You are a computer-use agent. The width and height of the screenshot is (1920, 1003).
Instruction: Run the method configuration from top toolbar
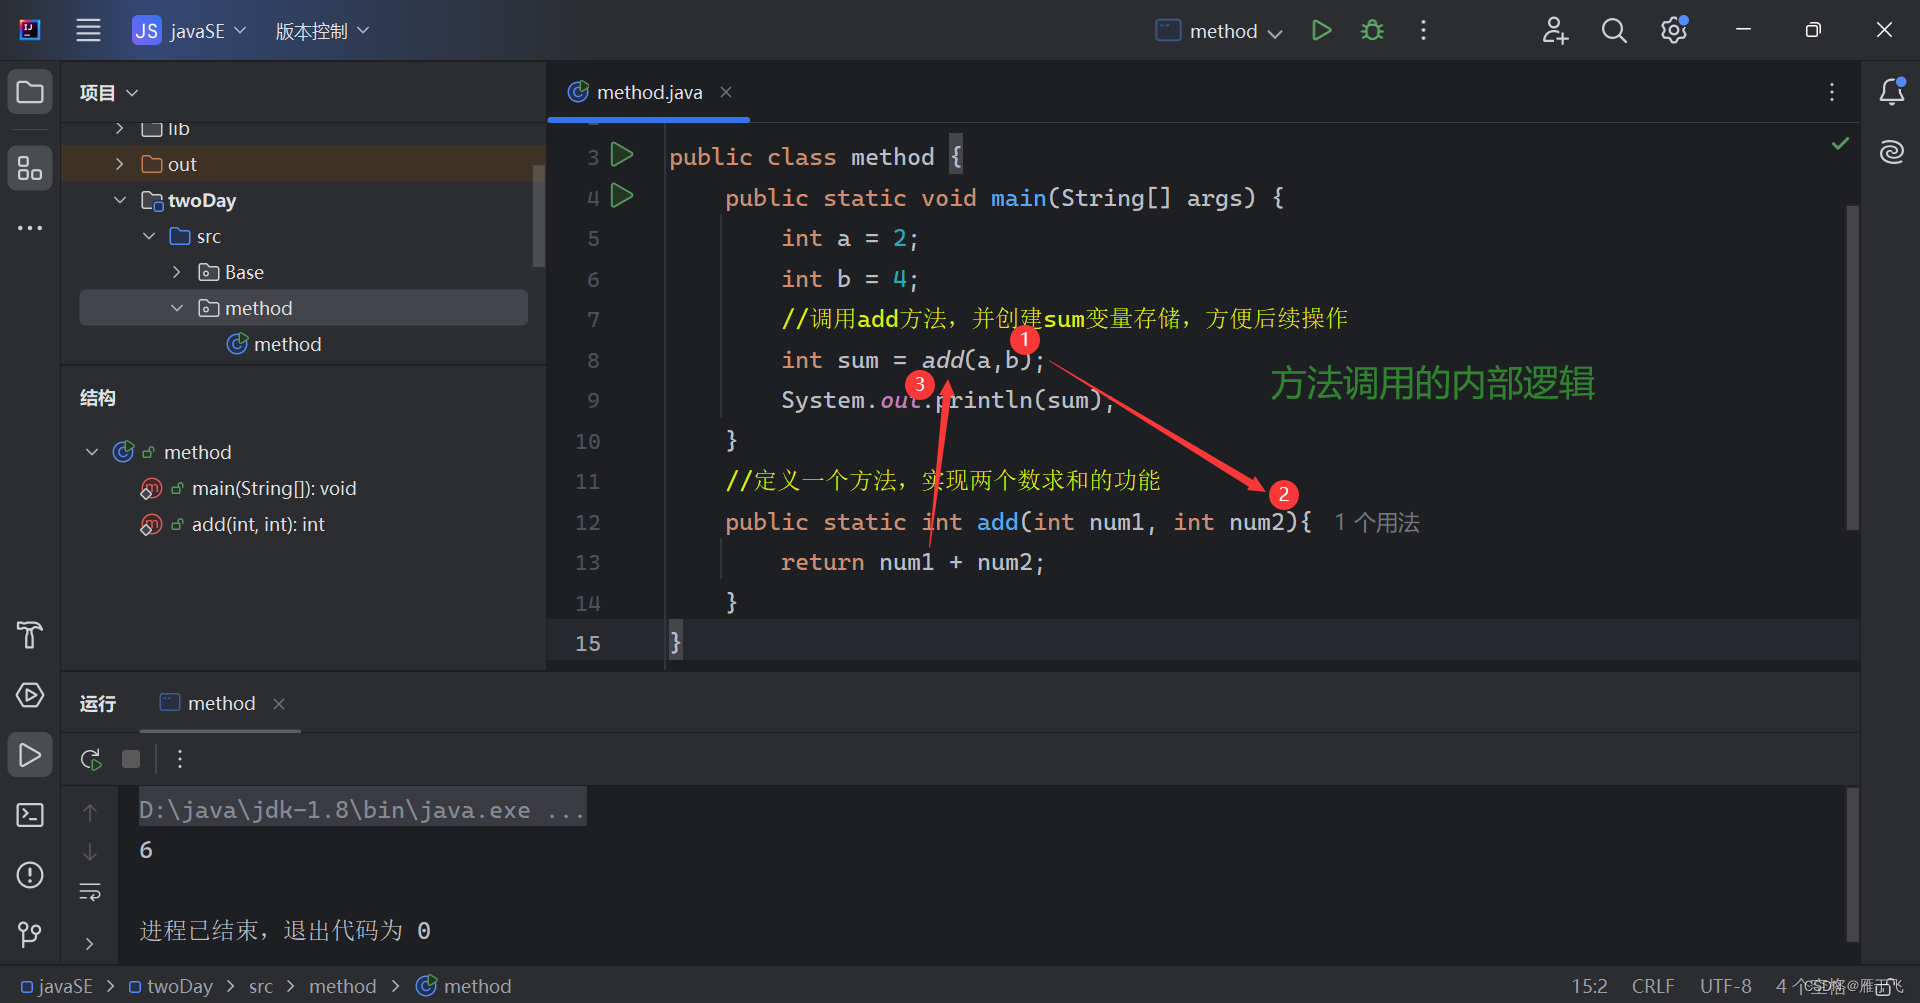(x=1322, y=30)
